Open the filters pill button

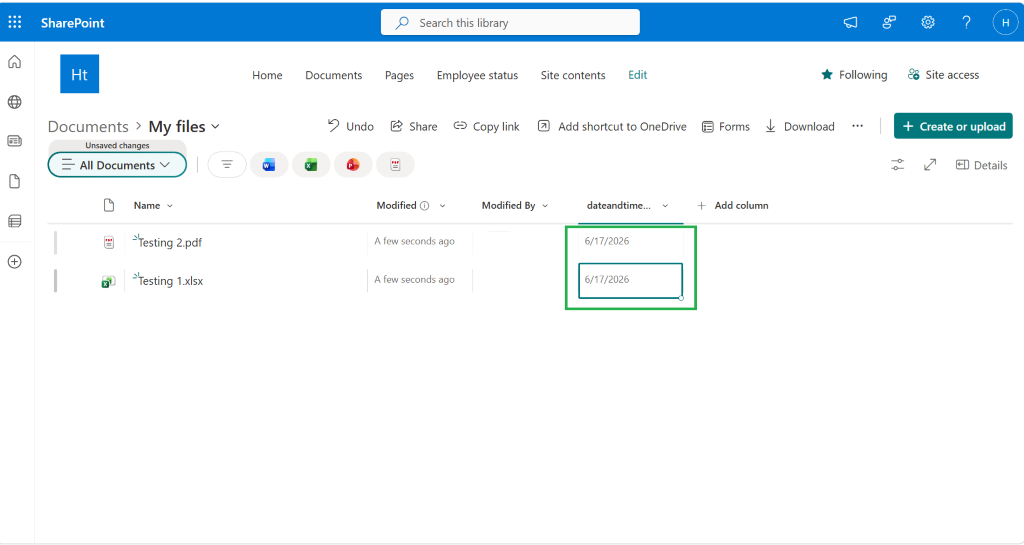coord(227,165)
